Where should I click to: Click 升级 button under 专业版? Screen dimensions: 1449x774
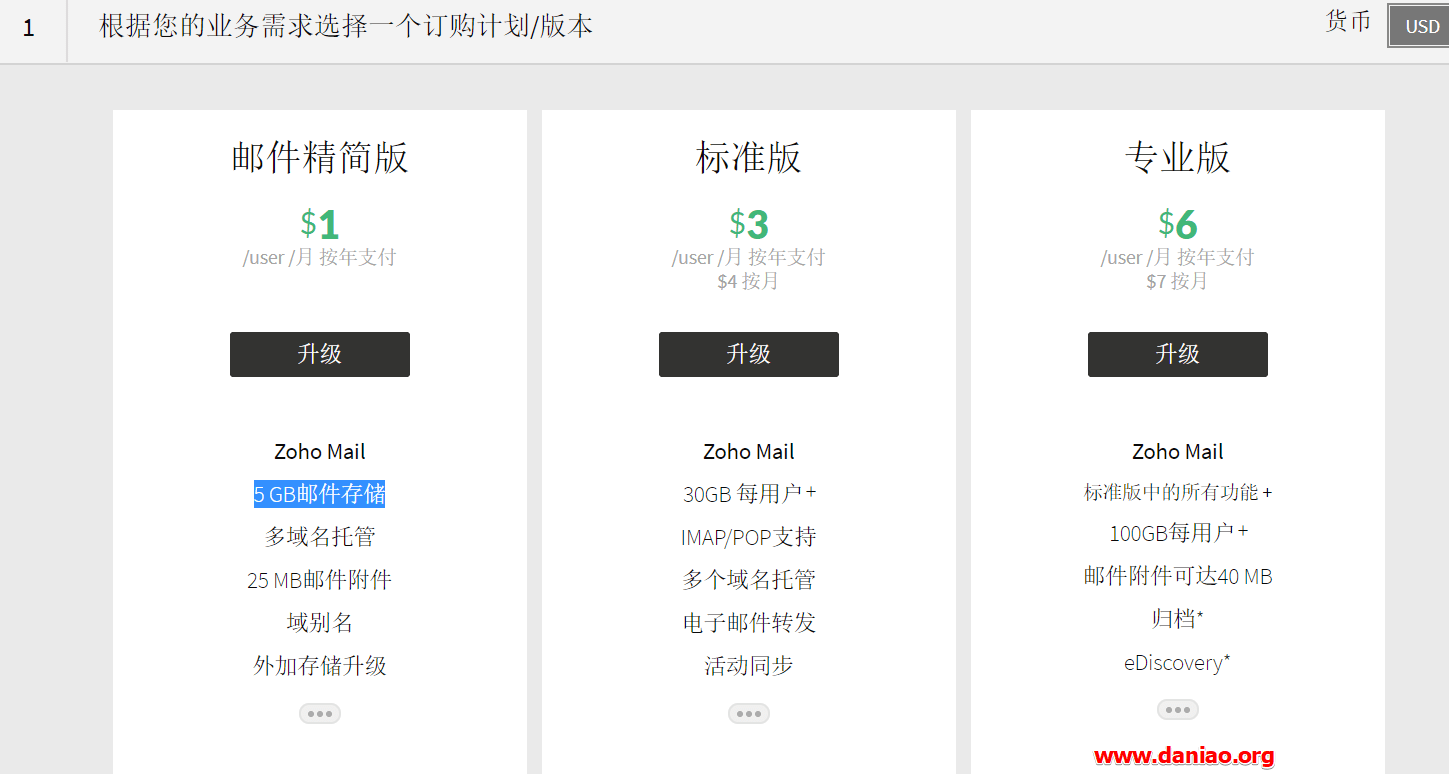click(1178, 354)
